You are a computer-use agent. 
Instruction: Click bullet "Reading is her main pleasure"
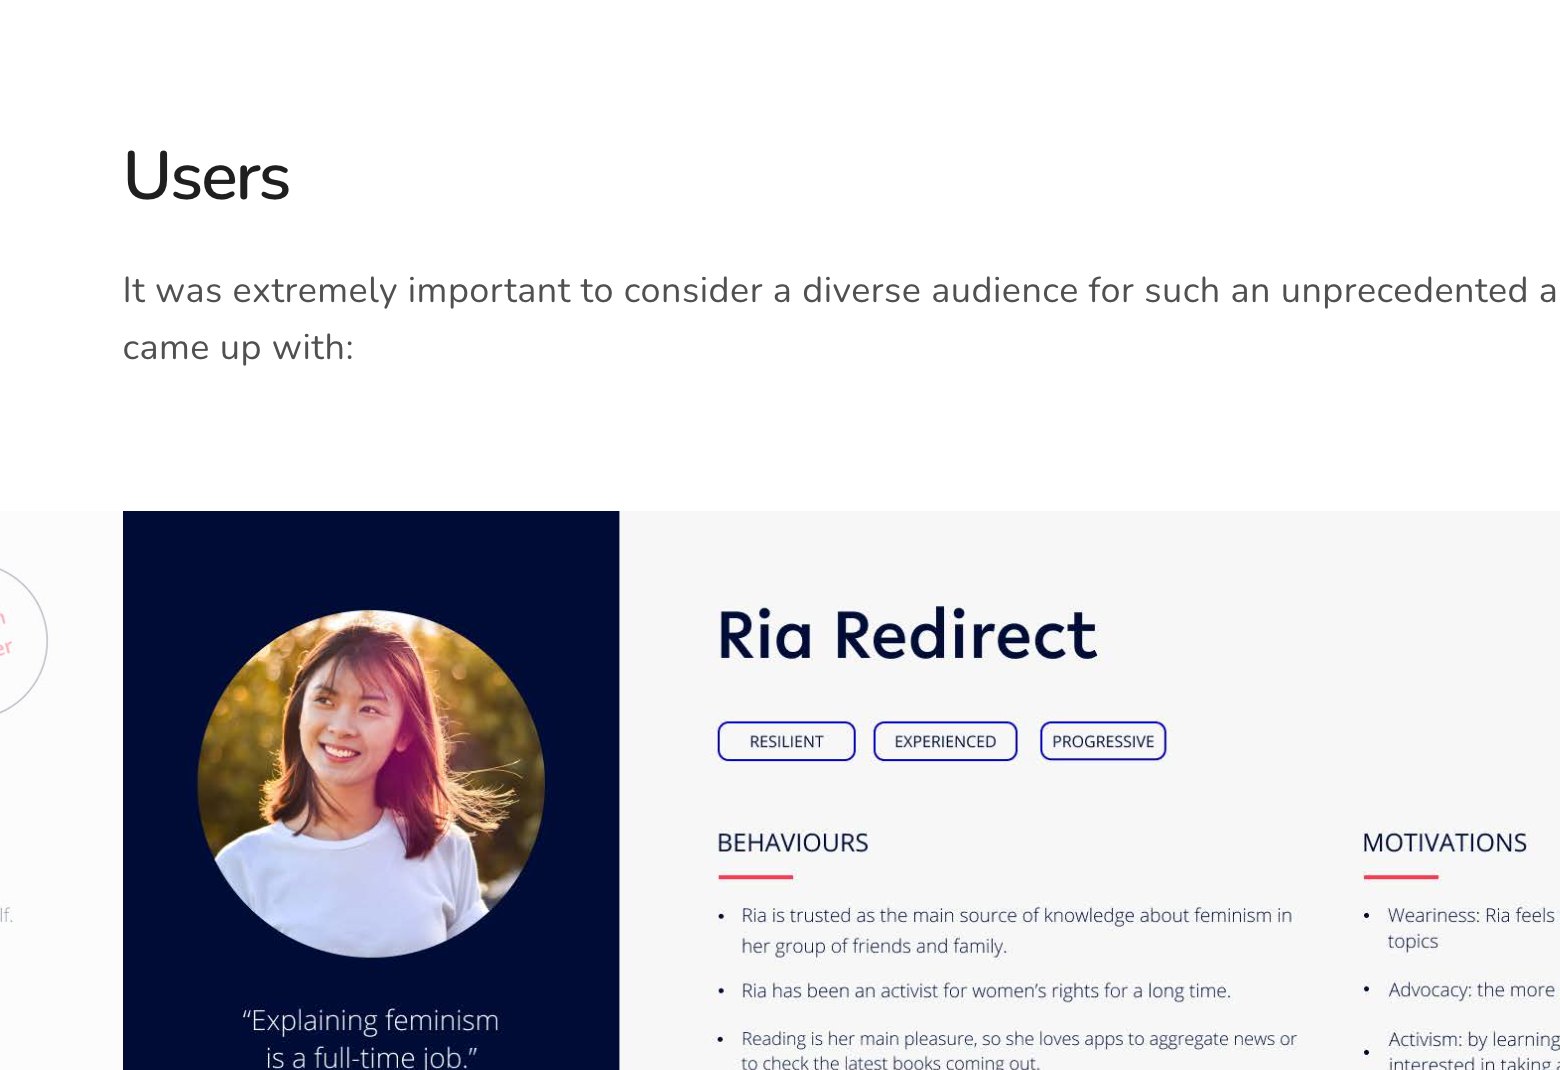[1018, 1049]
